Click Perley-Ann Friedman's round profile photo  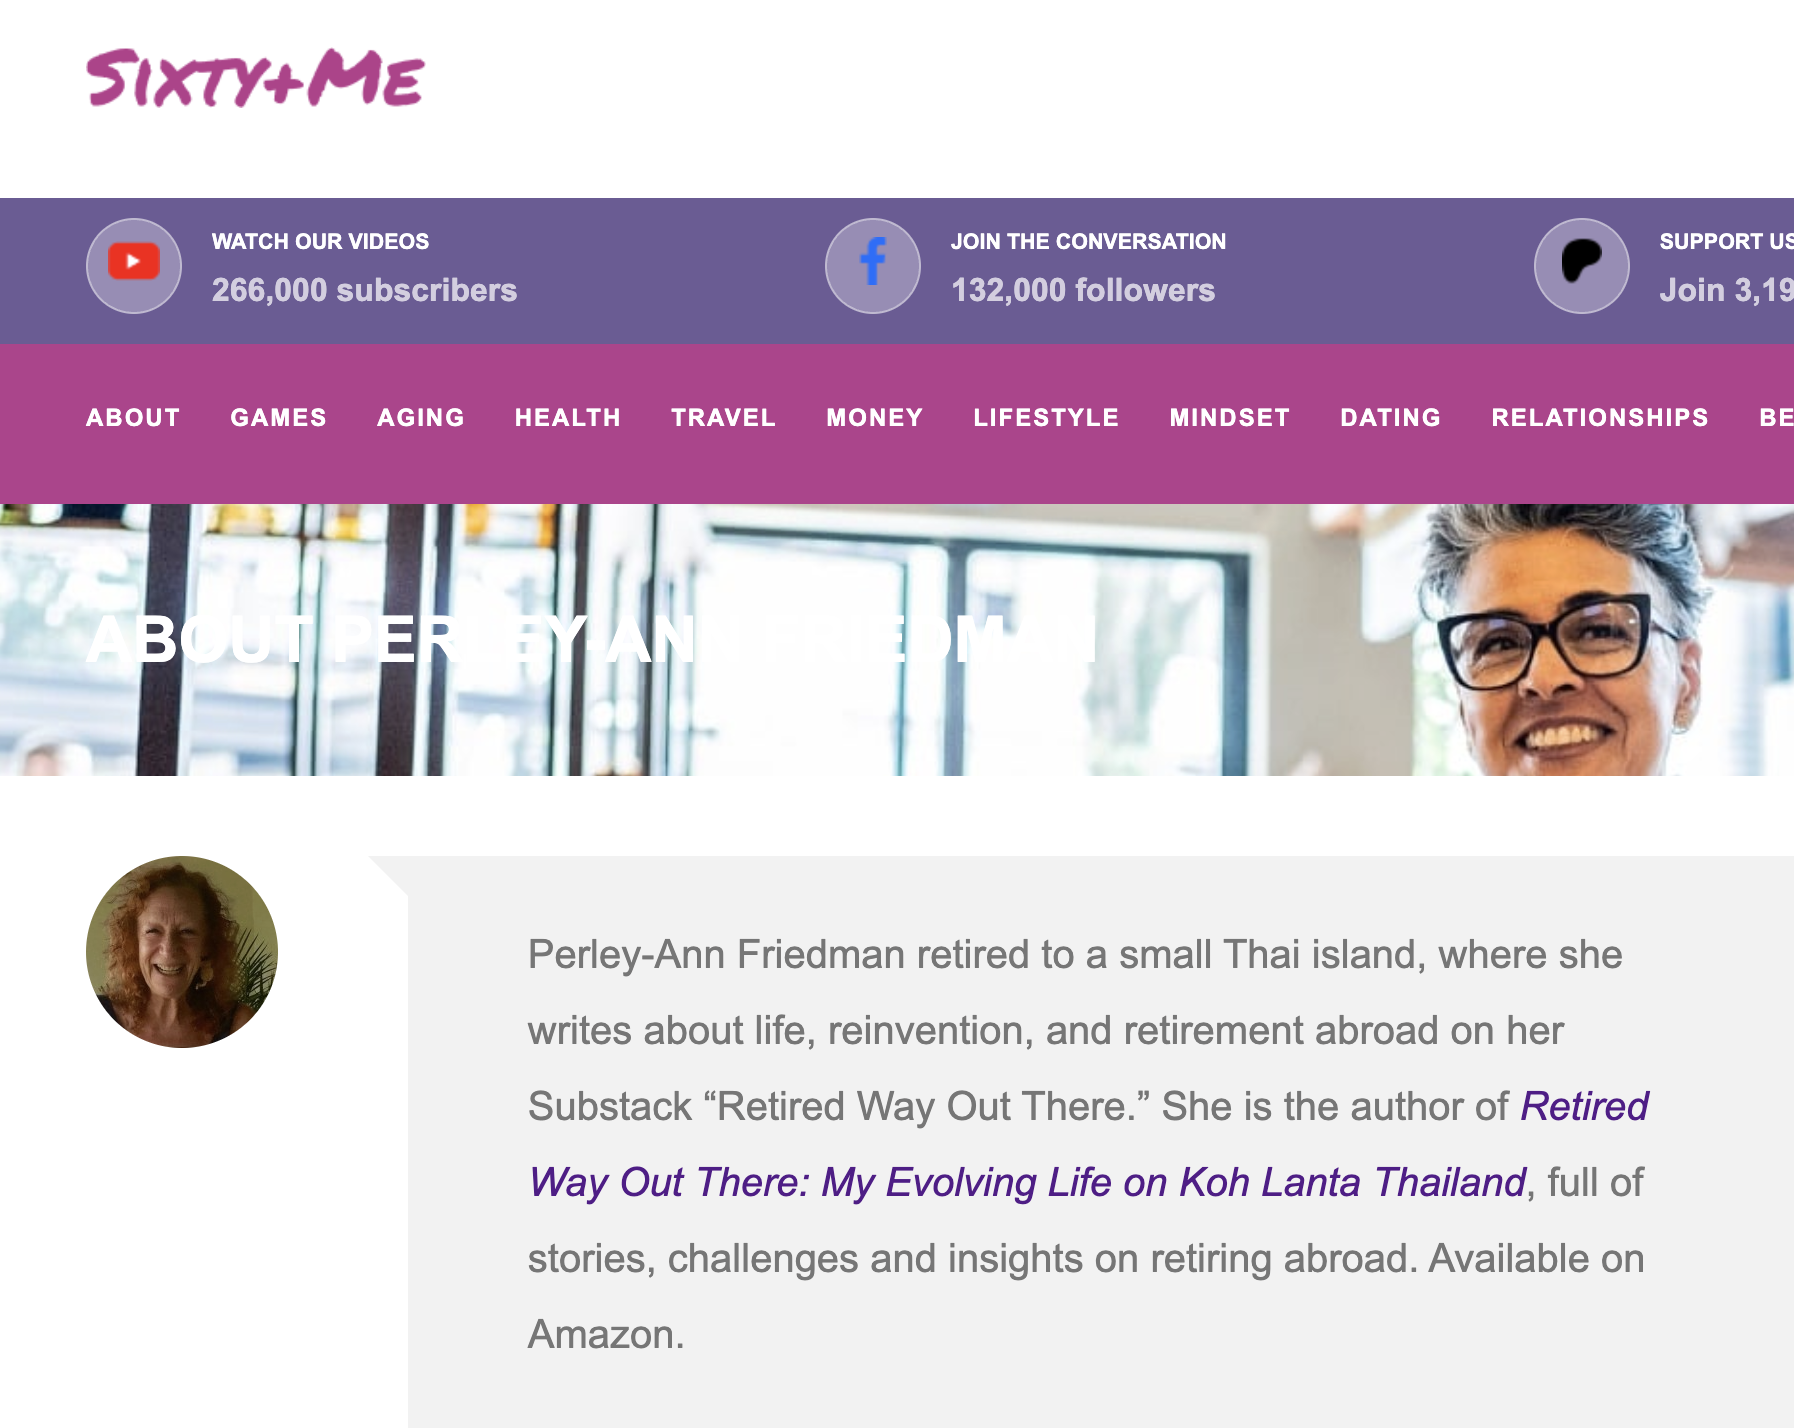click(x=182, y=952)
